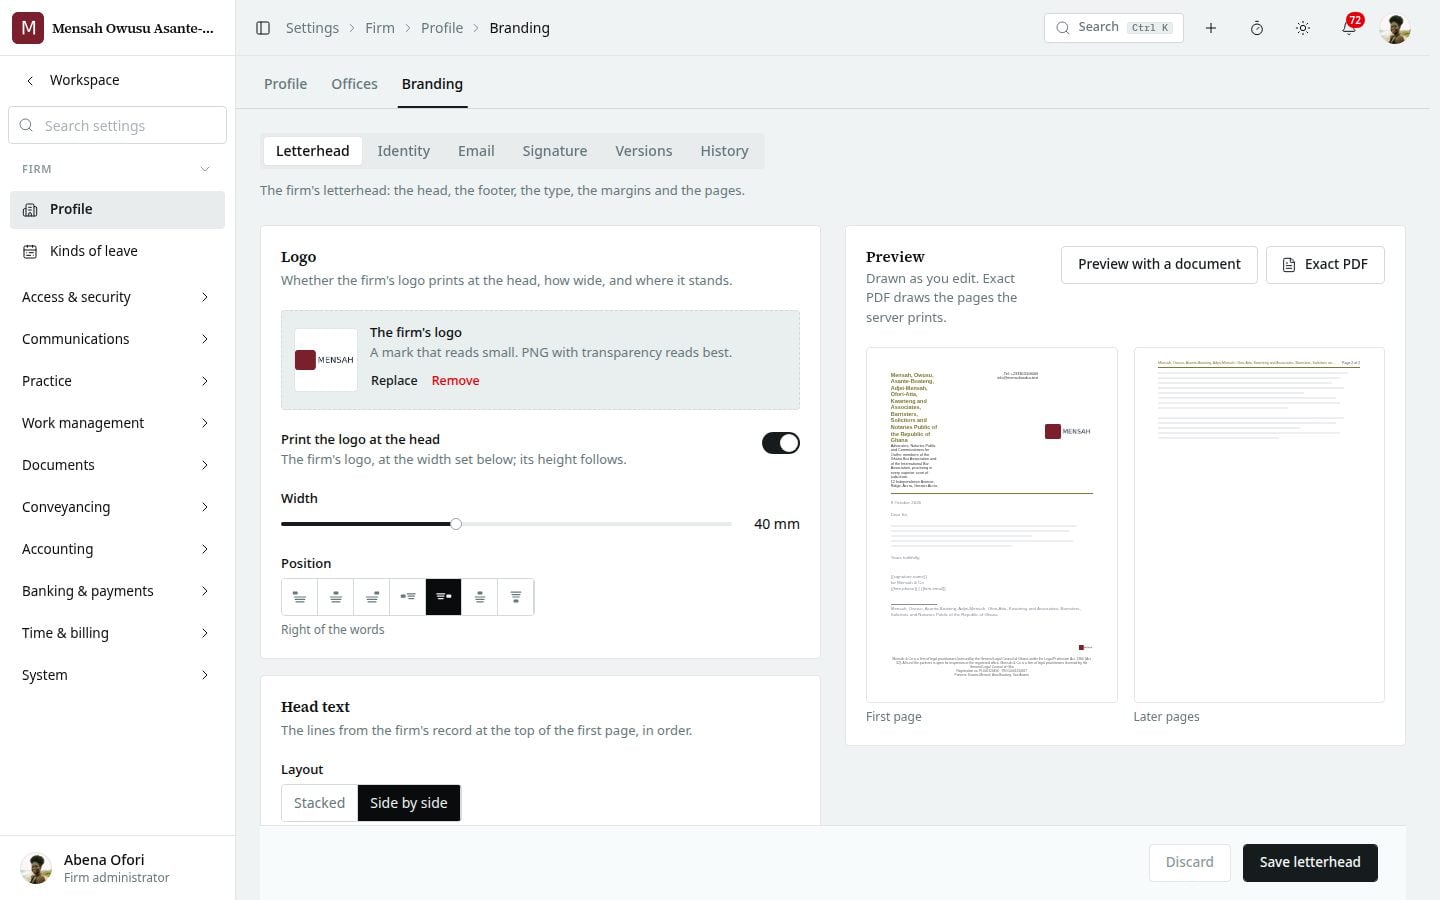This screenshot has width=1440, height=900.
Task: Choose logo above words, top-right position
Action: pyautogui.click(x=372, y=597)
